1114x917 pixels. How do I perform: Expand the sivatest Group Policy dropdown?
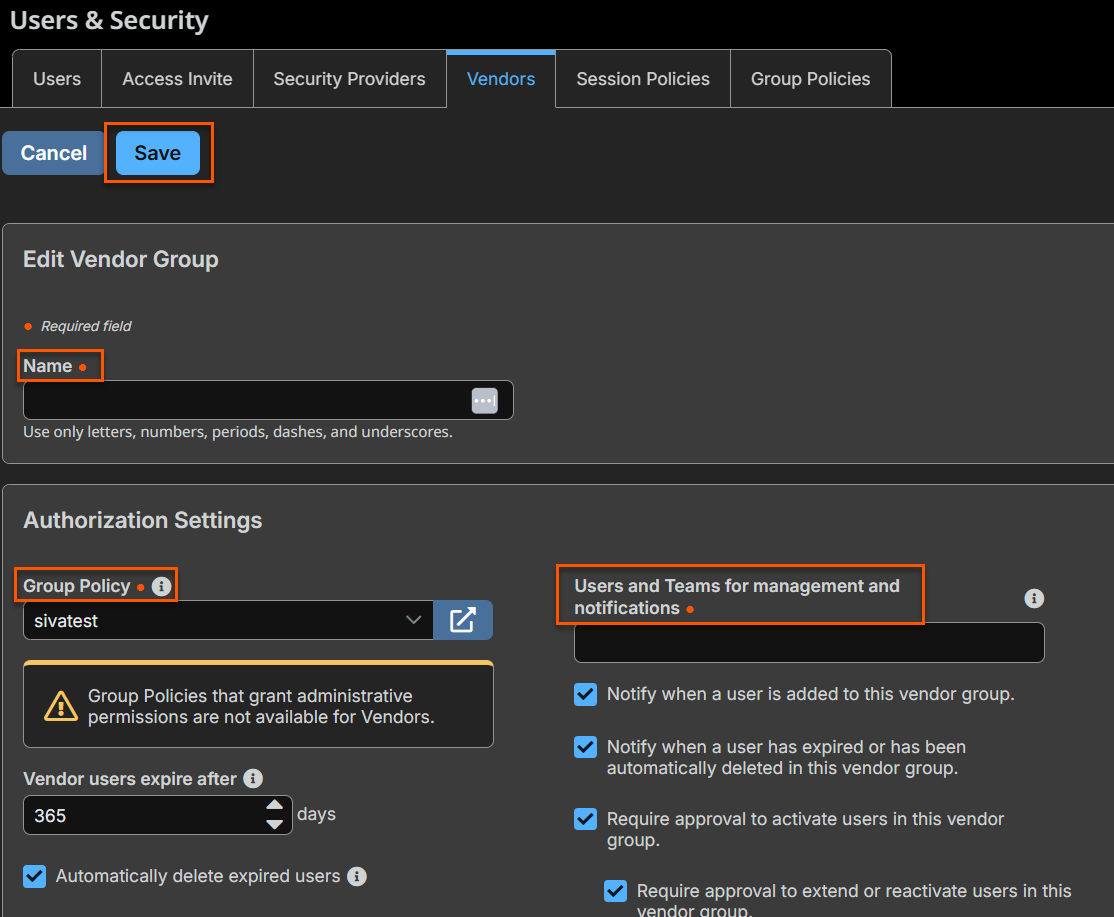tap(228, 620)
